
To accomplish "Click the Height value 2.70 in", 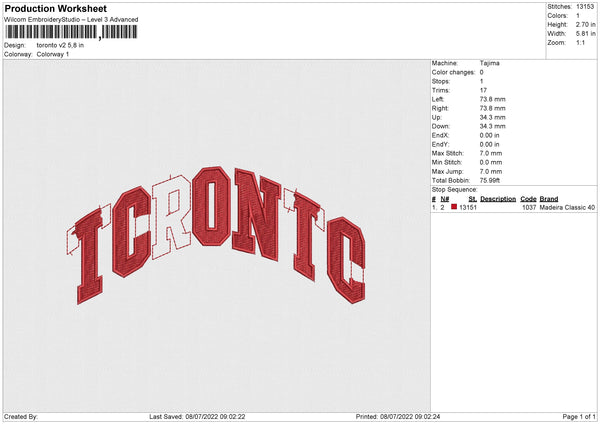I will (585, 24).
